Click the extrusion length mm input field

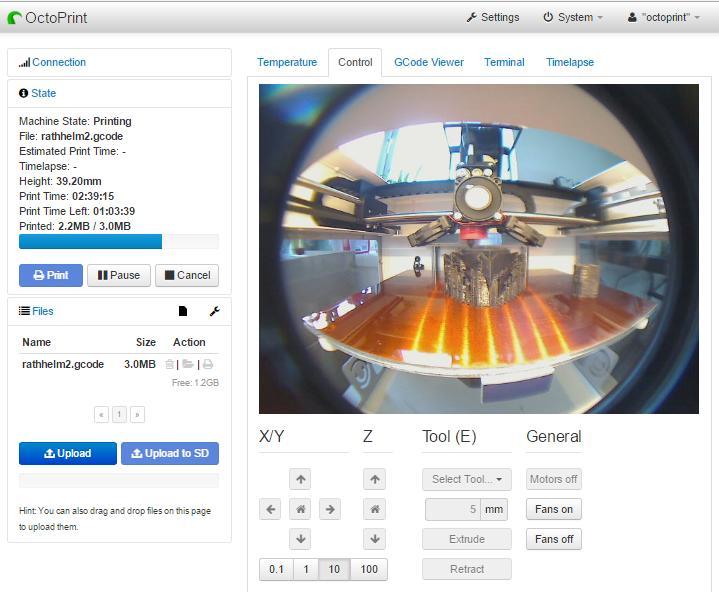pos(453,509)
